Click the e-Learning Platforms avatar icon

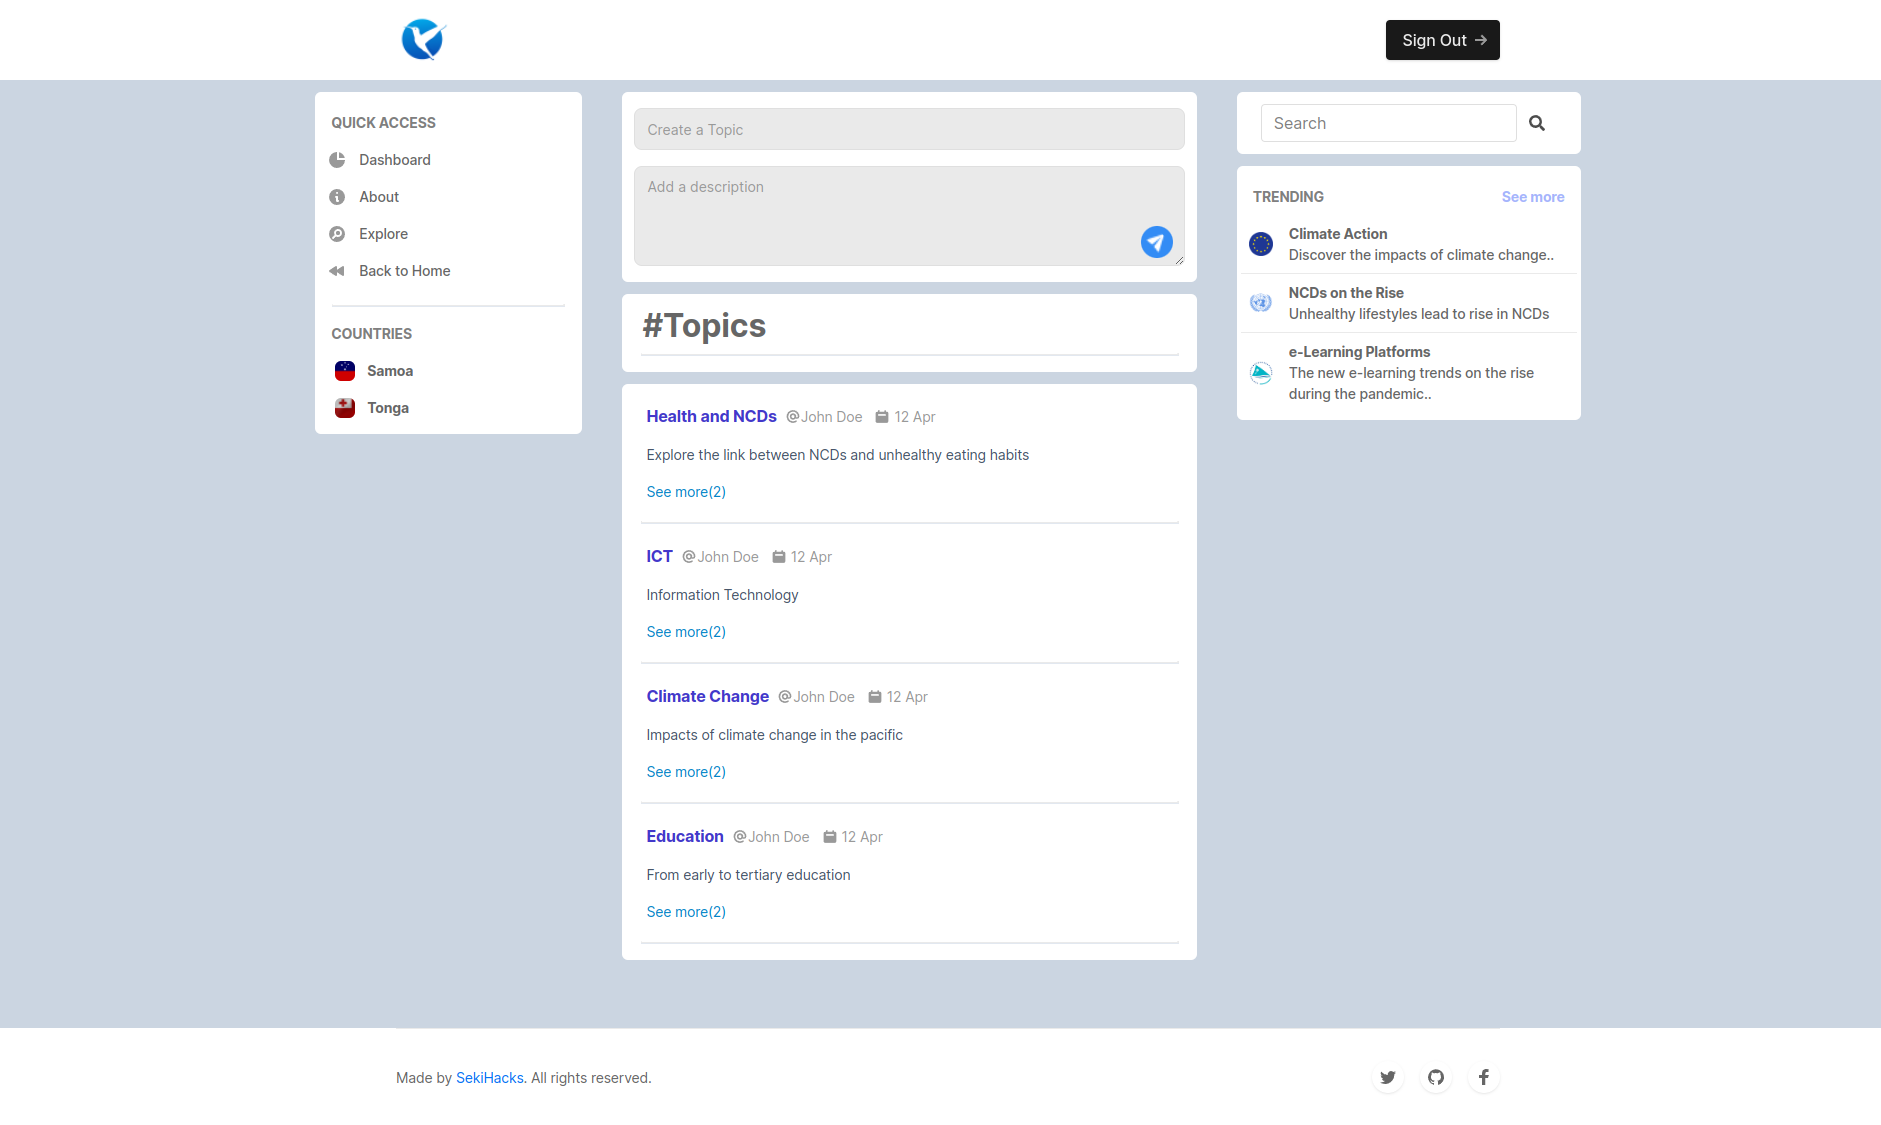[1261, 373]
